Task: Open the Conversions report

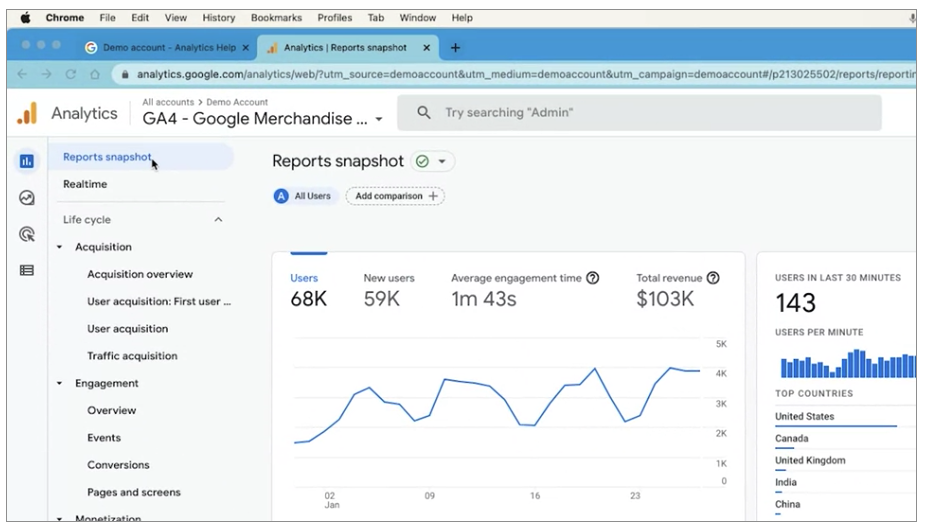Action: (118, 465)
